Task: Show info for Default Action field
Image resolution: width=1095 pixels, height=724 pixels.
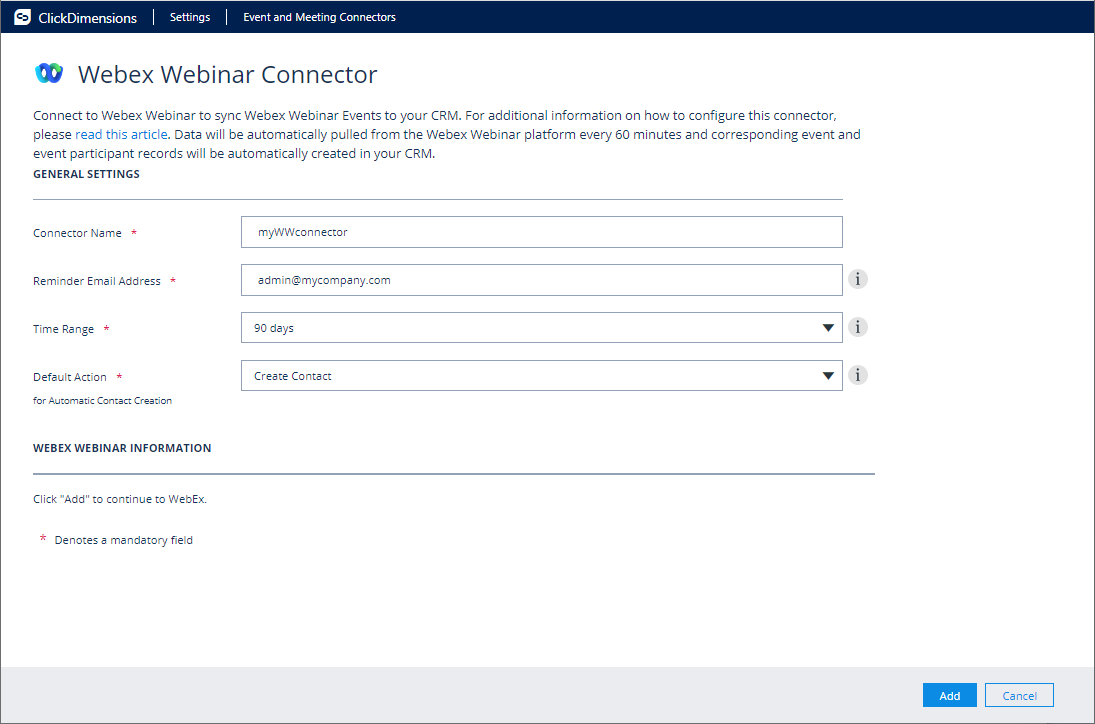Action: [858, 375]
